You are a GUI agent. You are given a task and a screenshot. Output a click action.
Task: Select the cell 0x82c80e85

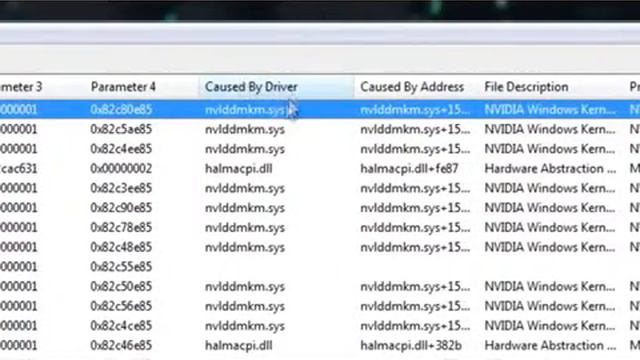coord(121,110)
